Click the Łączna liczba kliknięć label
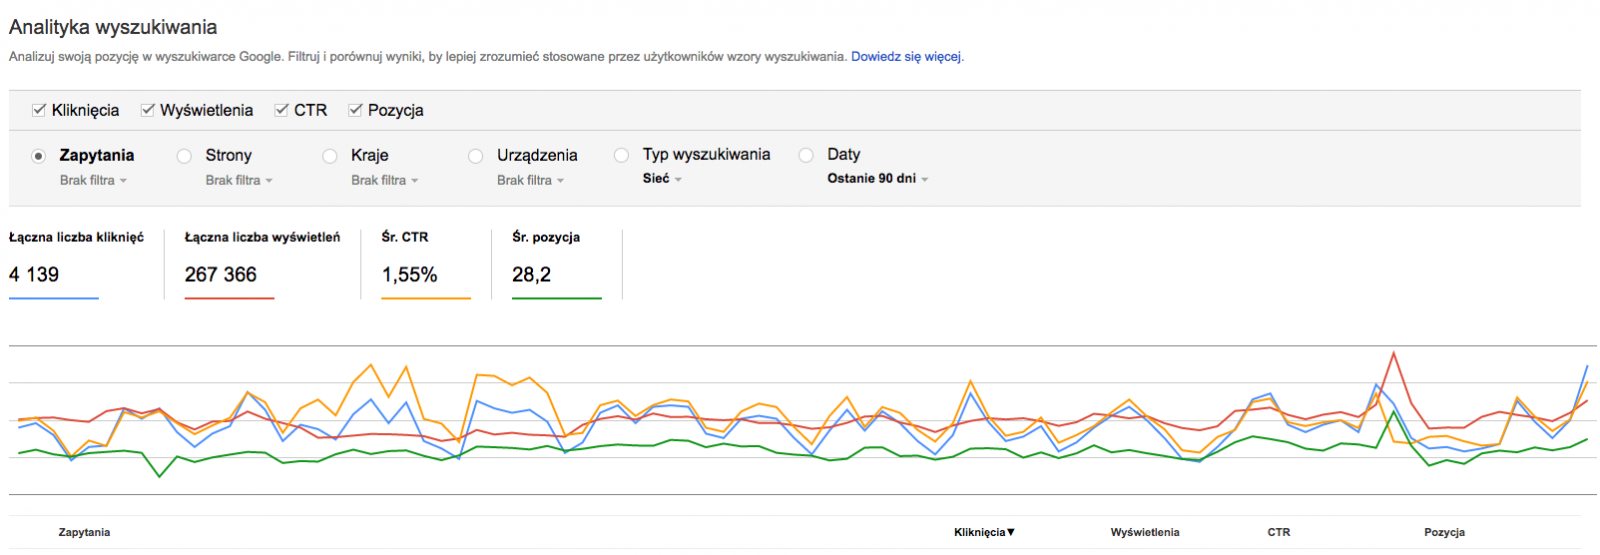Viewport: 1600px width, 555px height. coord(76,237)
